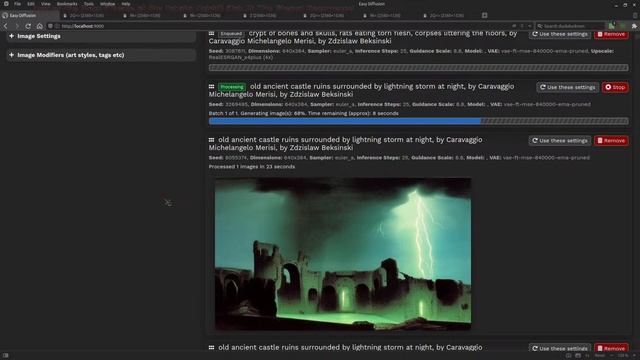Open the File menu
The width and height of the screenshot is (640, 360).
pos(17,4)
